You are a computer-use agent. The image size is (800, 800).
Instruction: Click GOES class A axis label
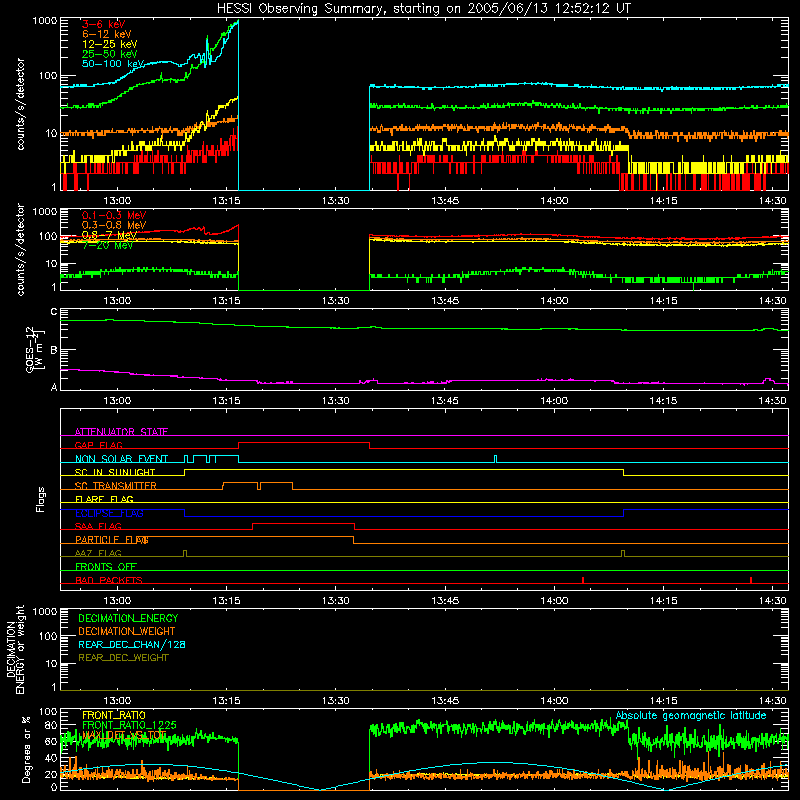point(54,387)
